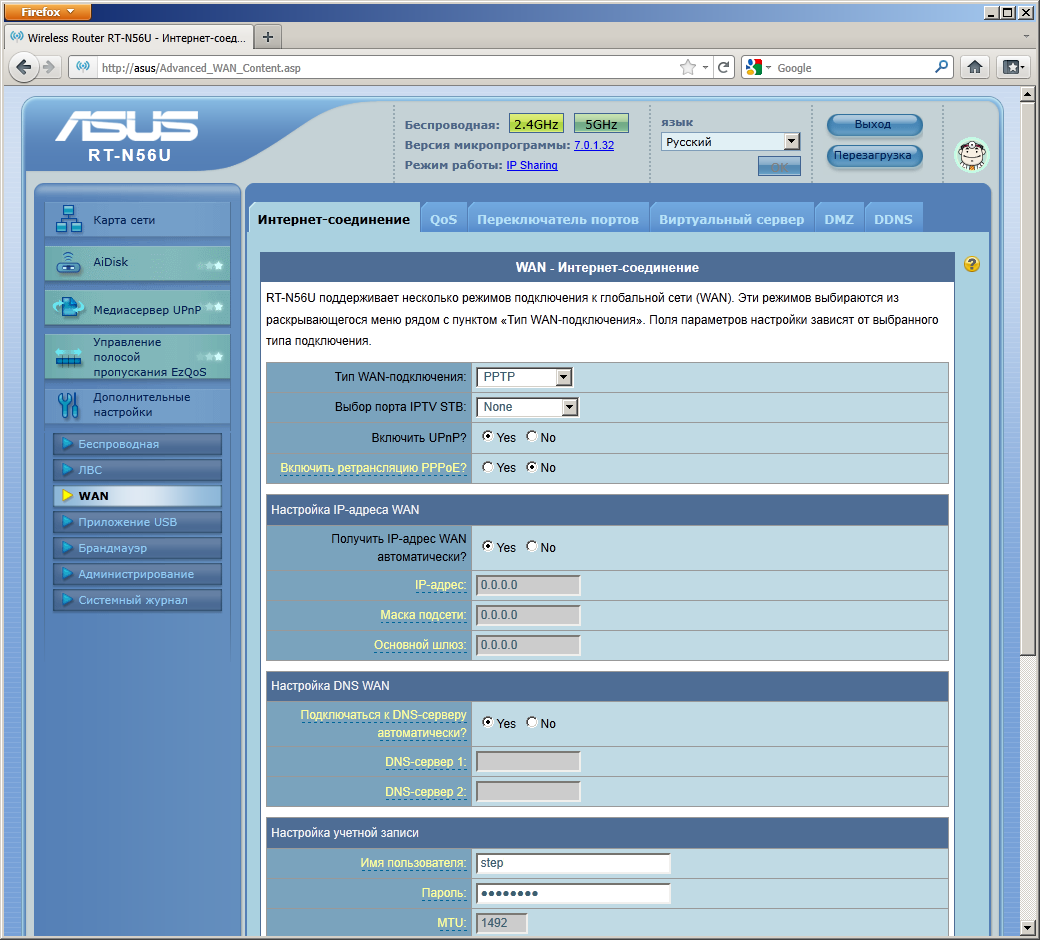
Task: Switch to QoS tab
Action: tap(443, 219)
